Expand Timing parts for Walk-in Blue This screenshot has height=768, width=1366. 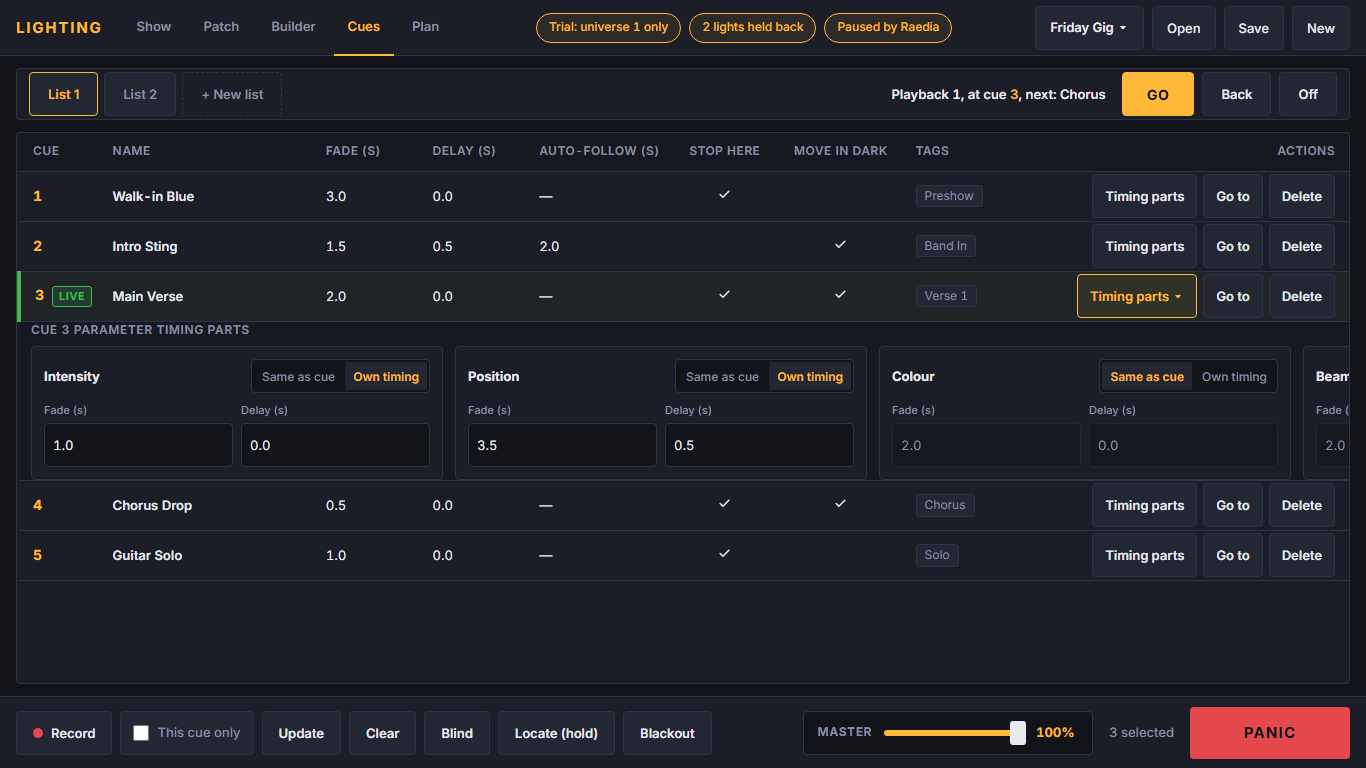point(1144,196)
